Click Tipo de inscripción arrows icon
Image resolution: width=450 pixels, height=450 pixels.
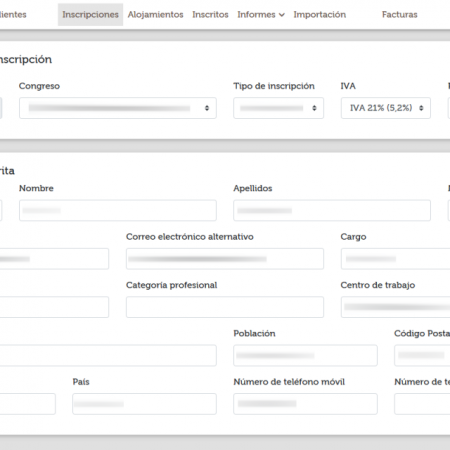314,108
